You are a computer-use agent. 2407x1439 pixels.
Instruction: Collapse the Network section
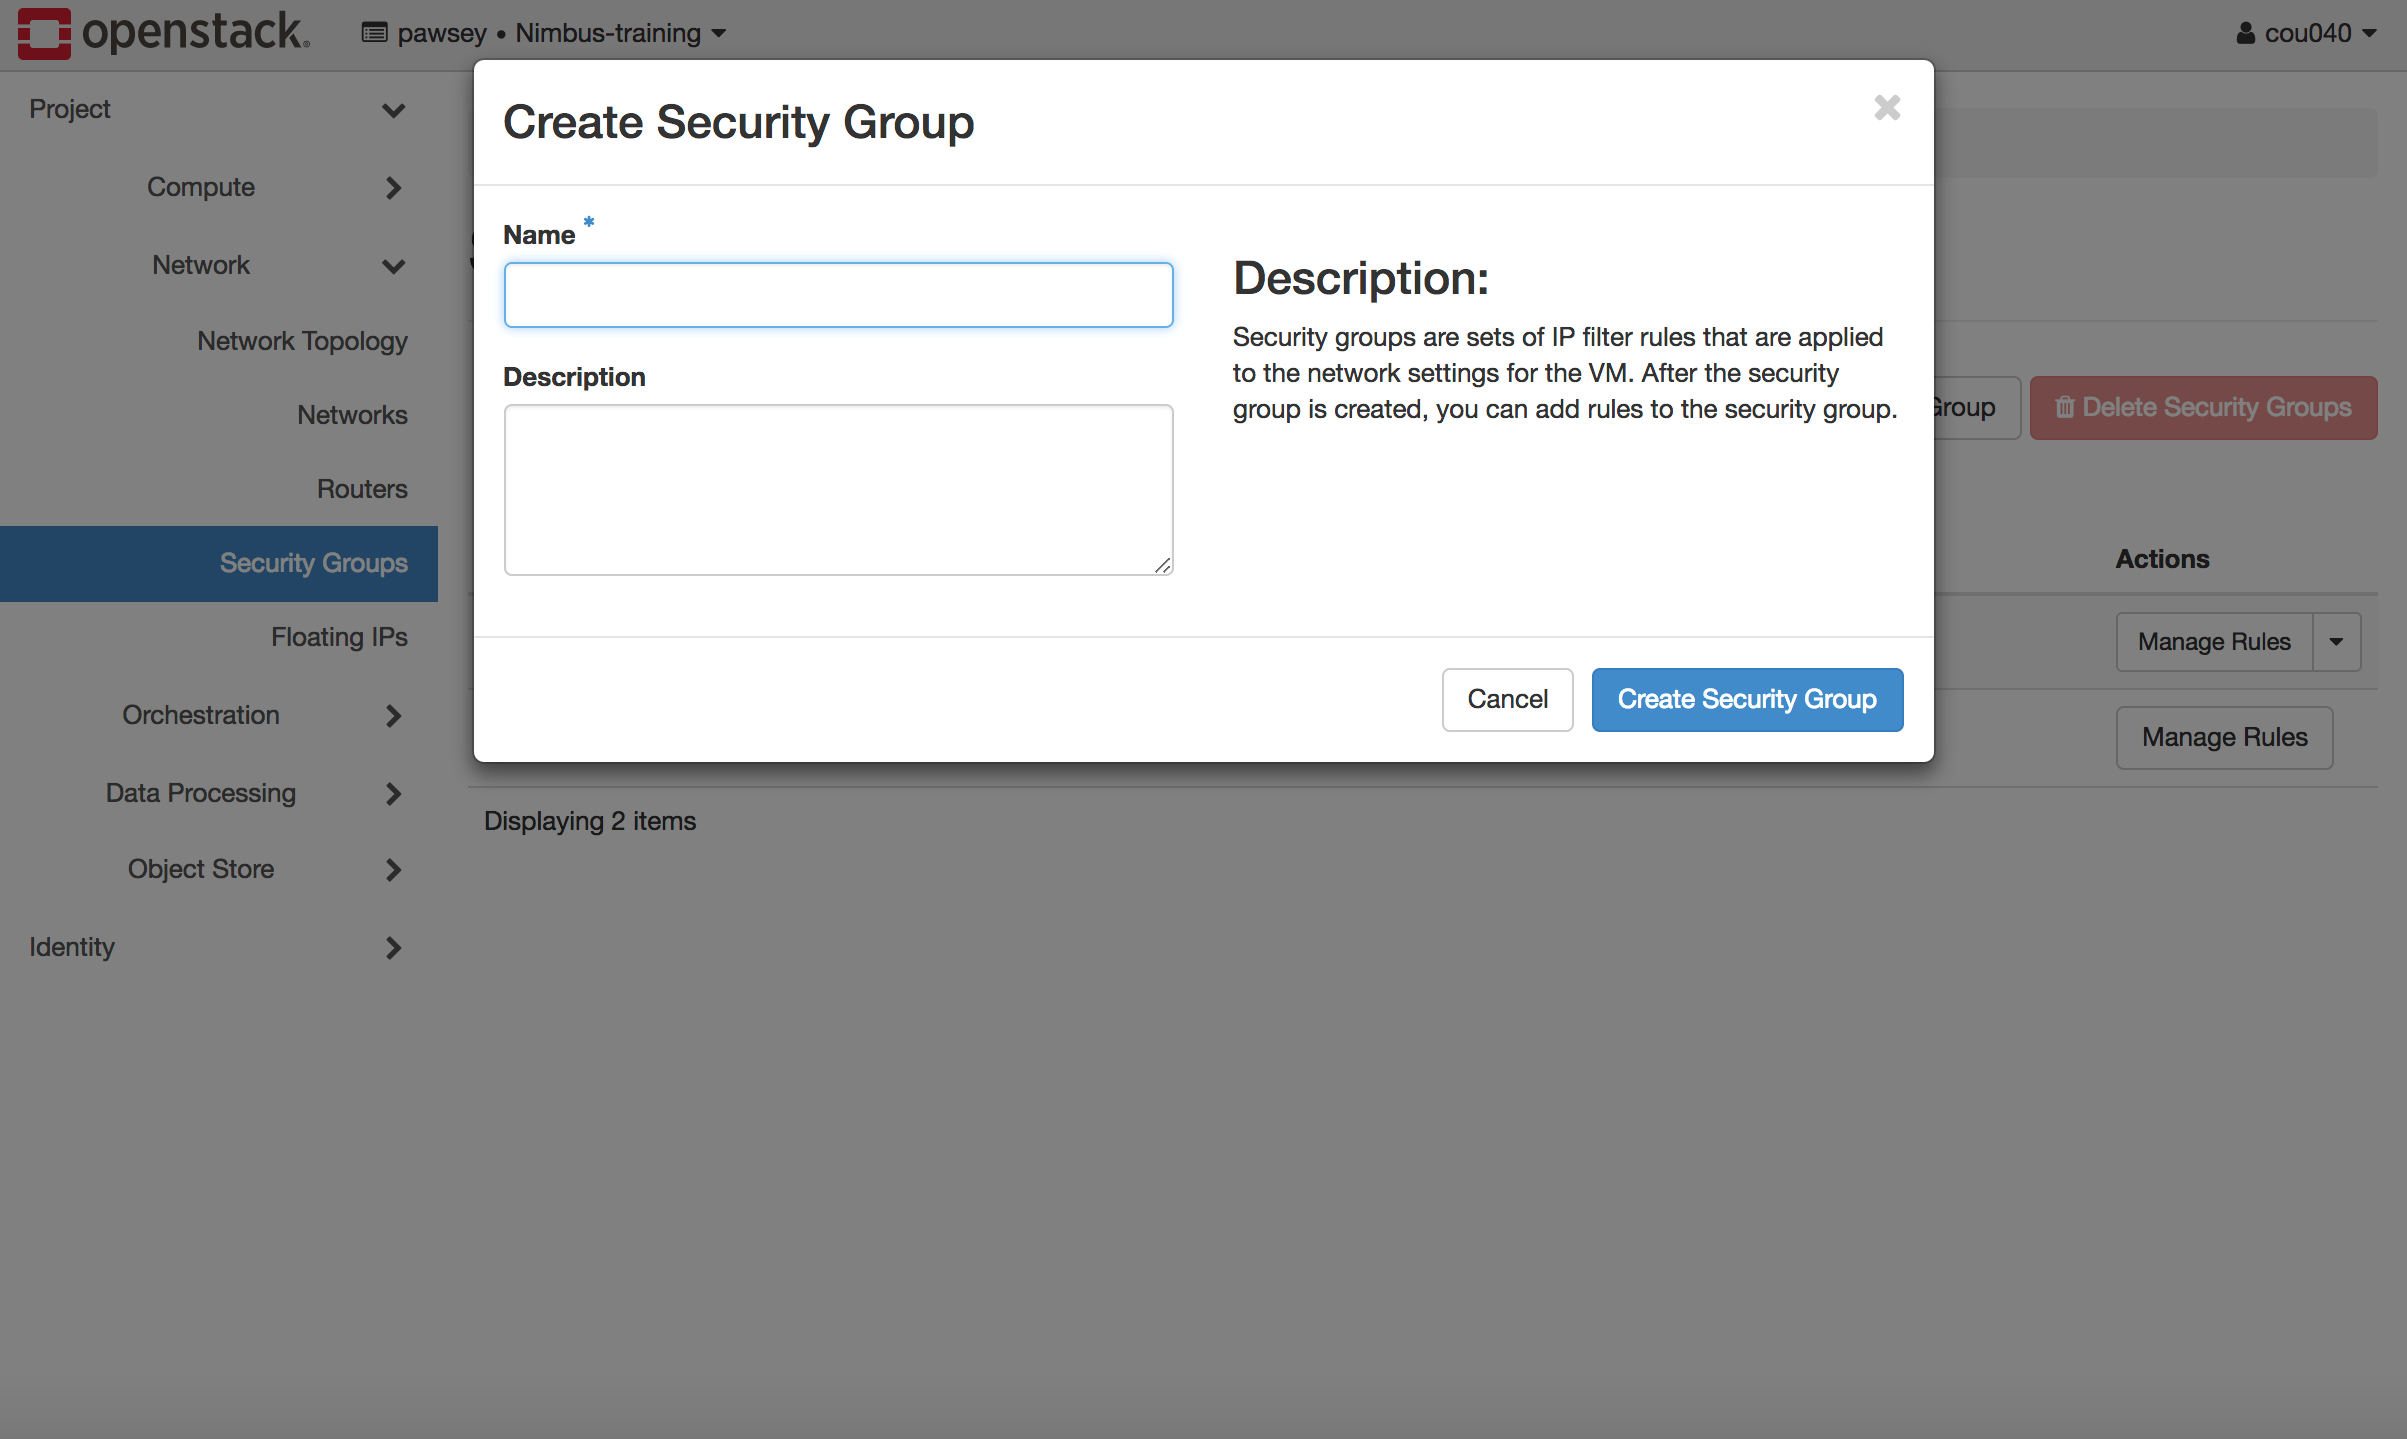(x=393, y=266)
